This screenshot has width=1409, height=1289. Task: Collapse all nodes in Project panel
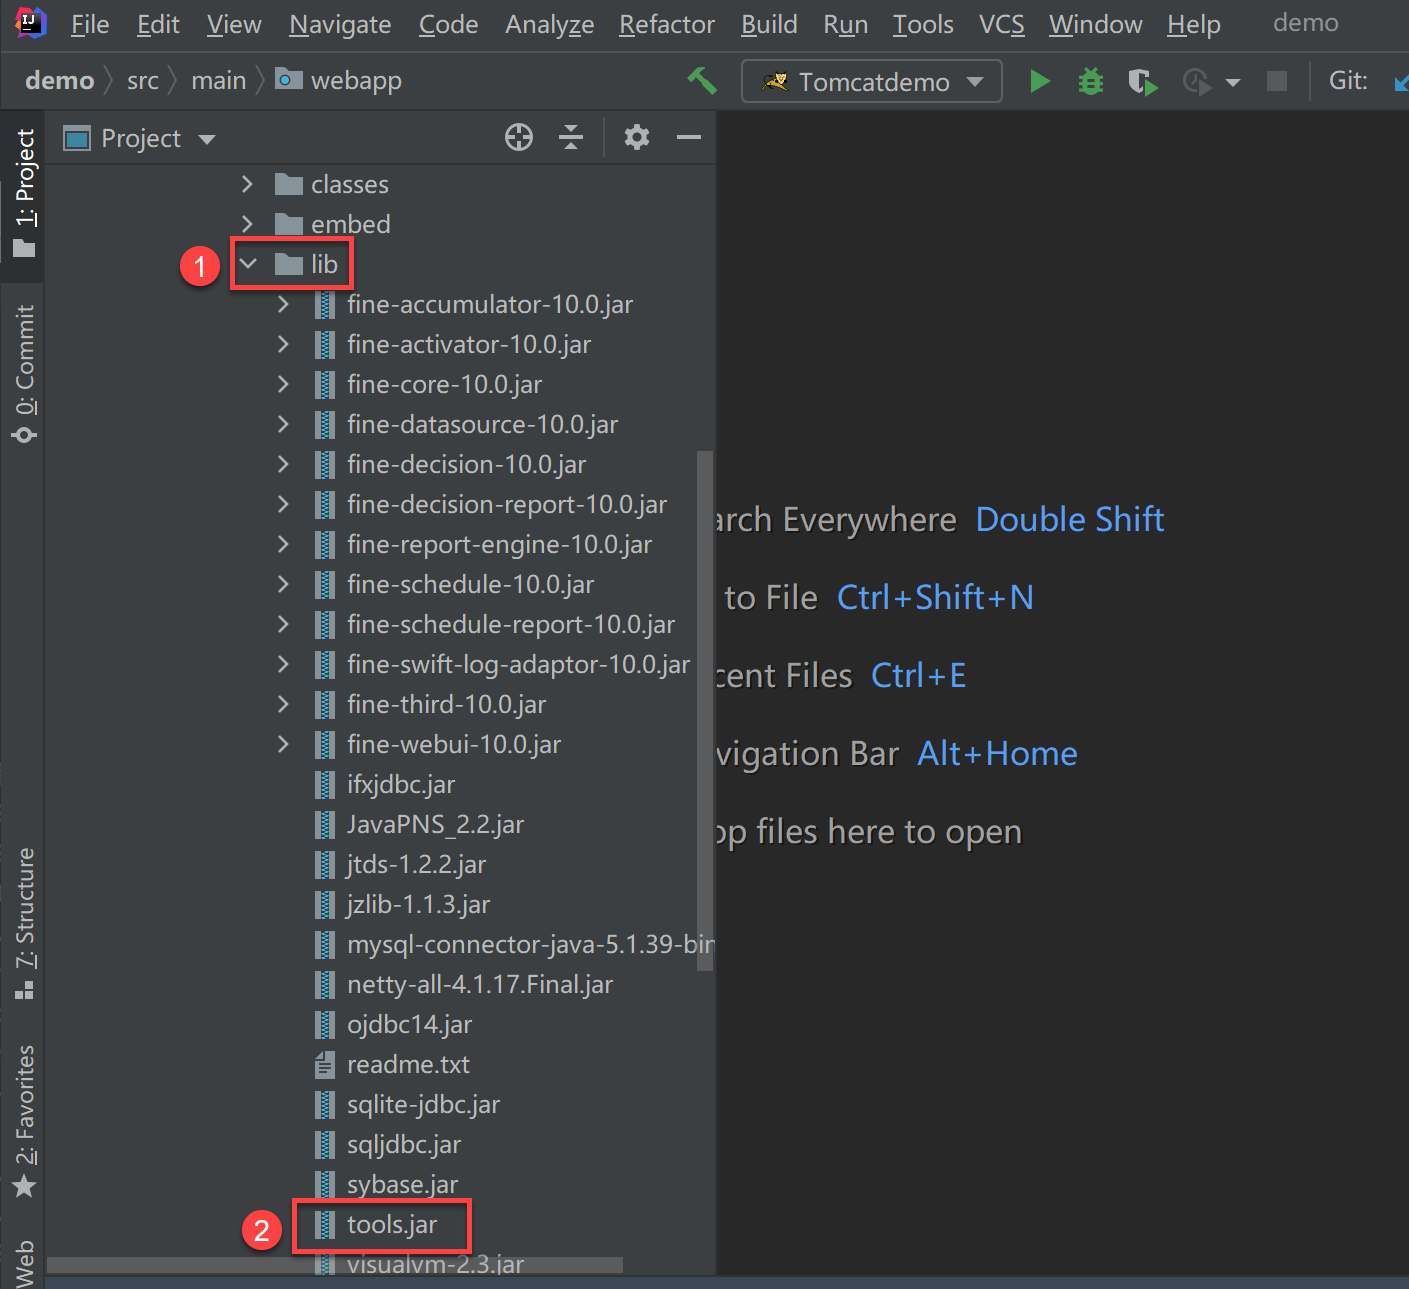pos(571,138)
